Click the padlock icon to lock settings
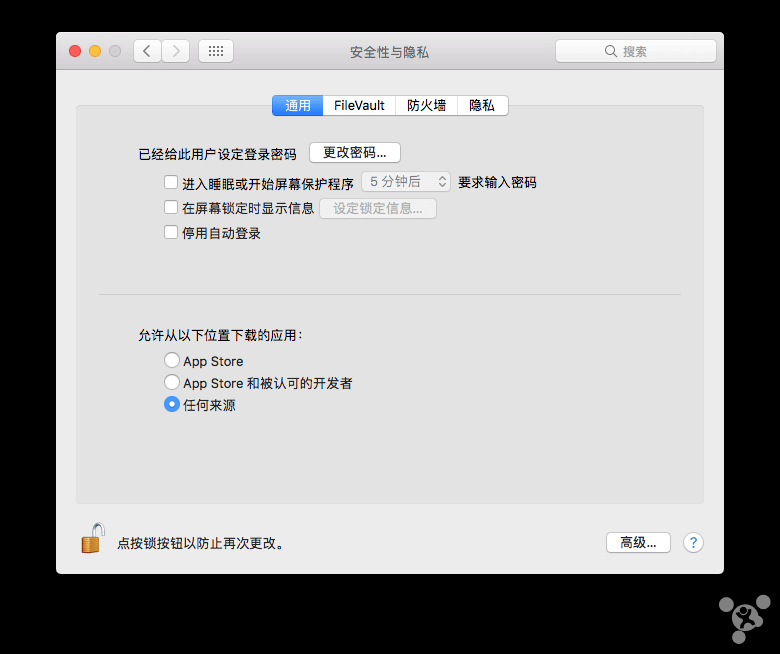Viewport: 780px width, 654px height. (x=92, y=539)
